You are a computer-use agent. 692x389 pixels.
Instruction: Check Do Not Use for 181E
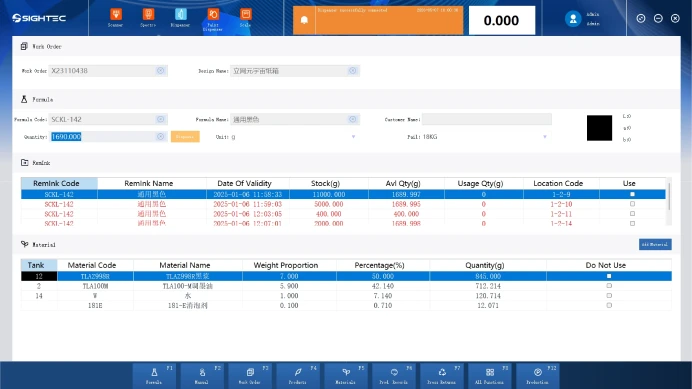click(609, 305)
